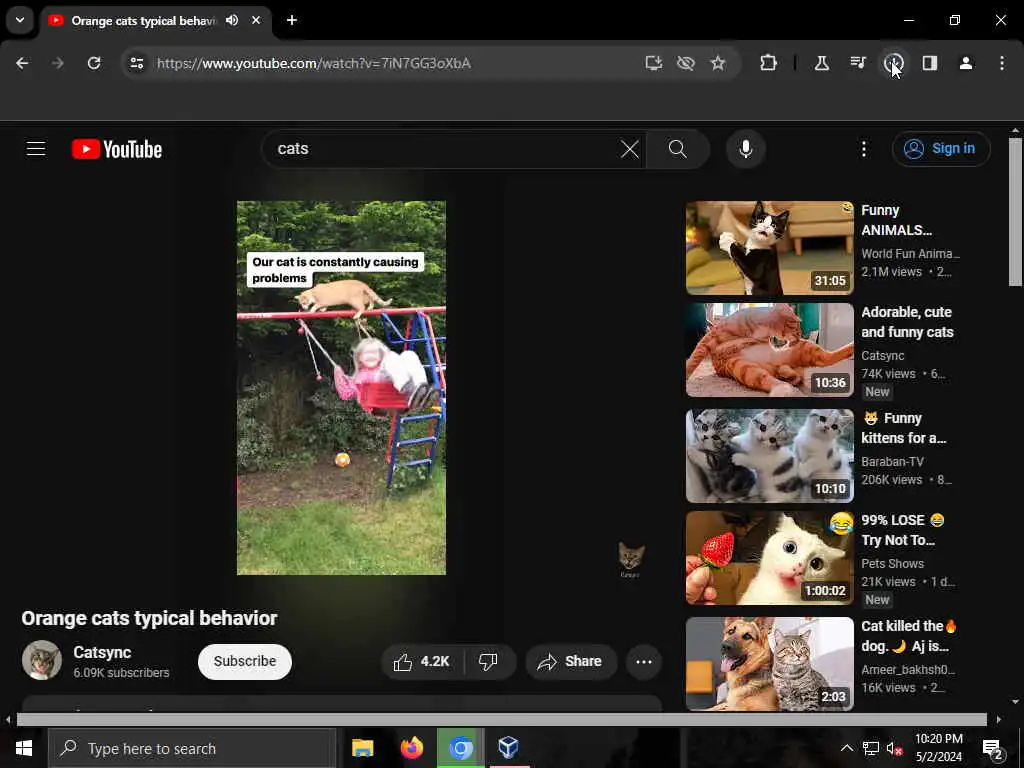This screenshot has width=1024, height=768.
Task: Click the horizontal page scrollbar
Action: point(502,720)
